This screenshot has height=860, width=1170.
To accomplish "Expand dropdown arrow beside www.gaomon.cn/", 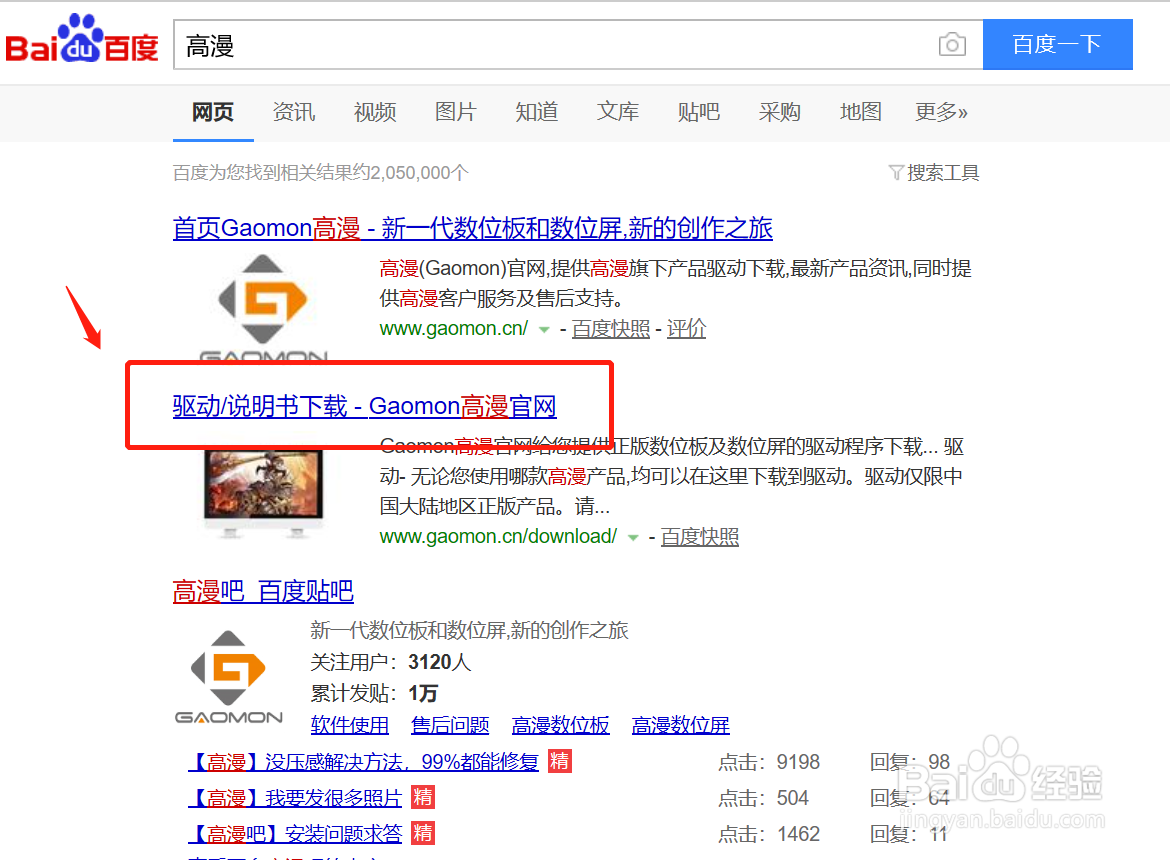I will pyautogui.click(x=545, y=330).
